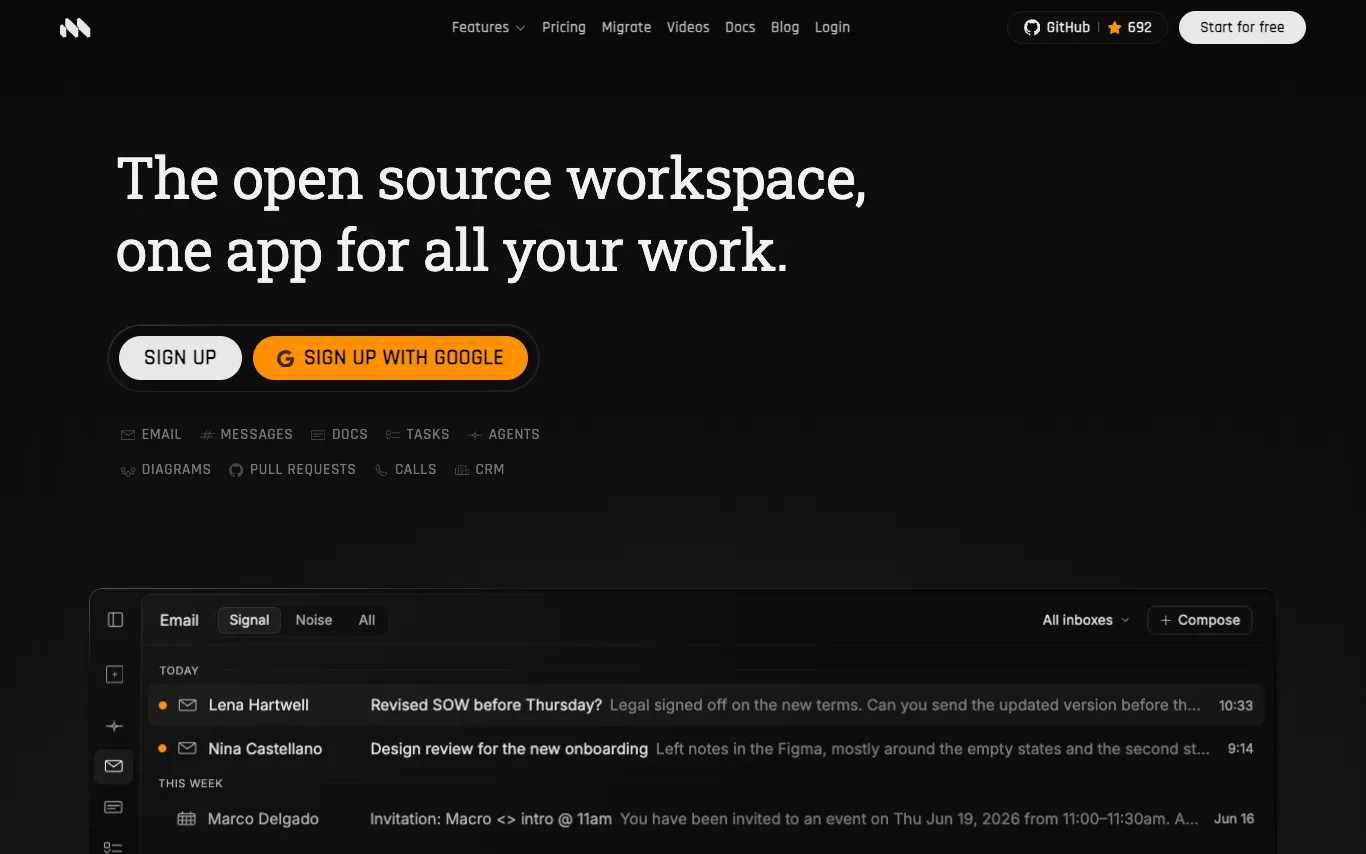
Task: Go to the Pricing page
Action: pyautogui.click(x=564, y=27)
